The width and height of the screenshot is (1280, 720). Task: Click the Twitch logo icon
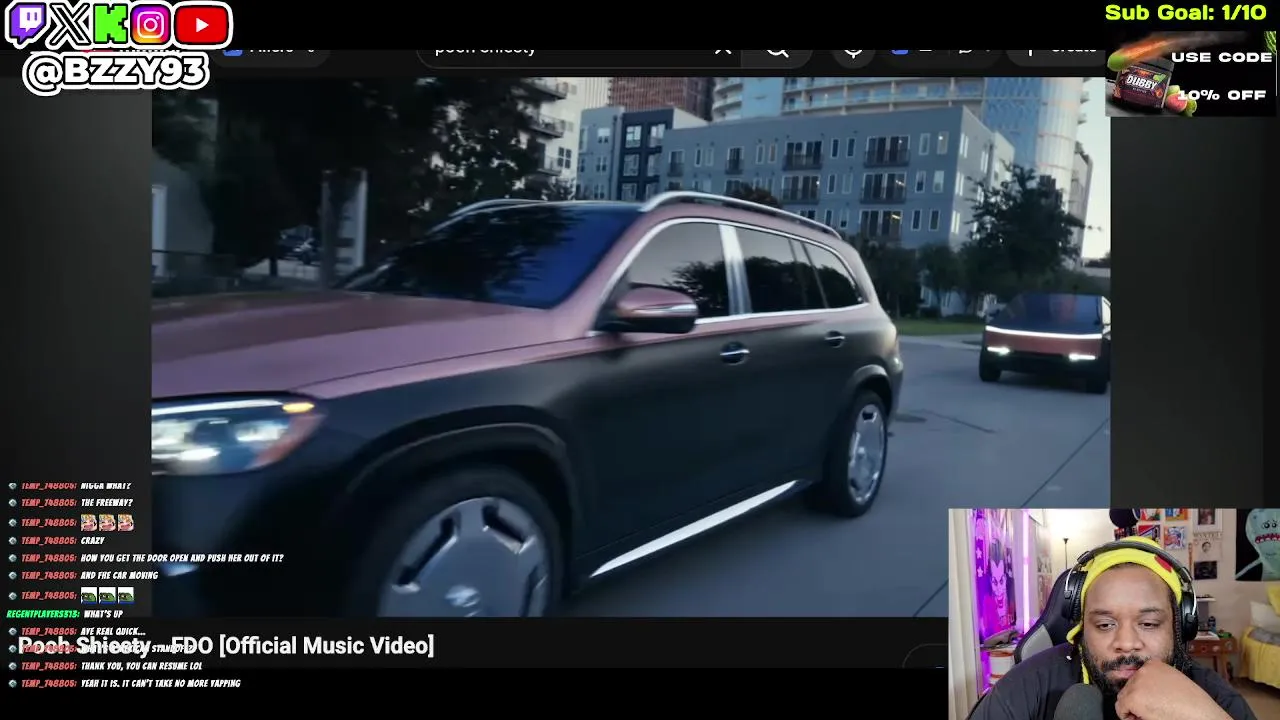pos(26,24)
